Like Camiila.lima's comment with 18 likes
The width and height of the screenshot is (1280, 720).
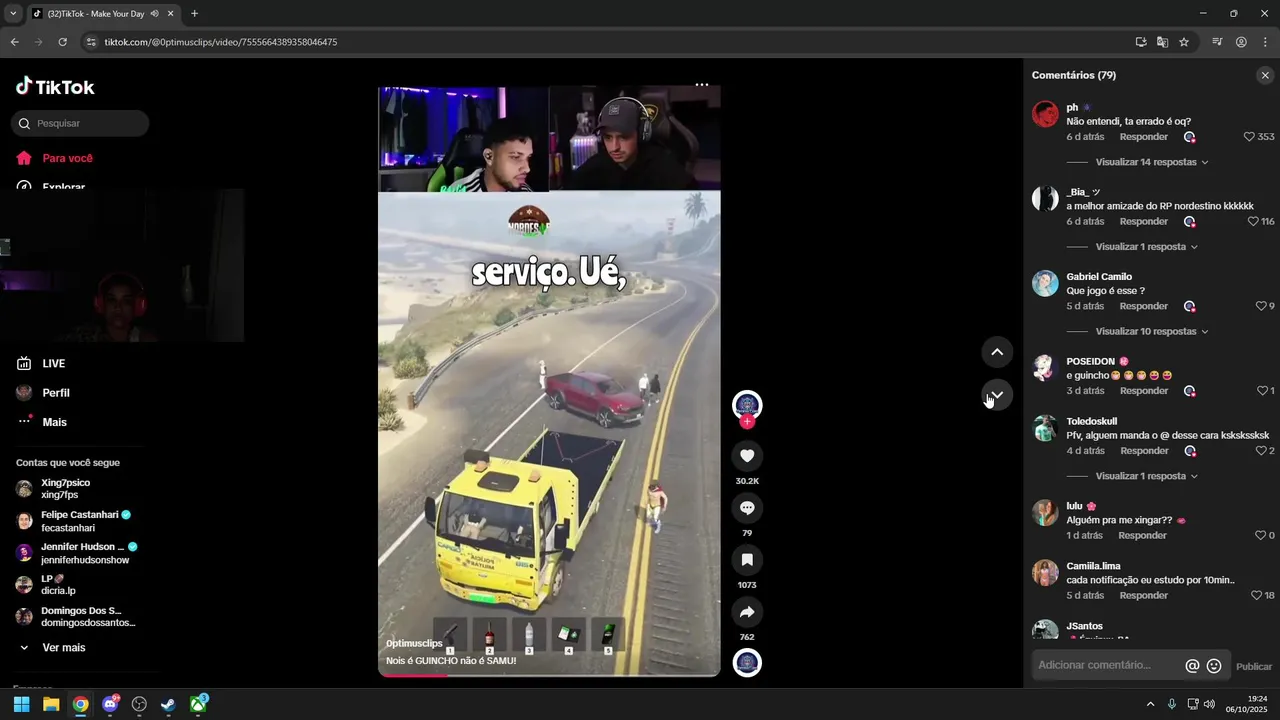pyautogui.click(x=1256, y=596)
